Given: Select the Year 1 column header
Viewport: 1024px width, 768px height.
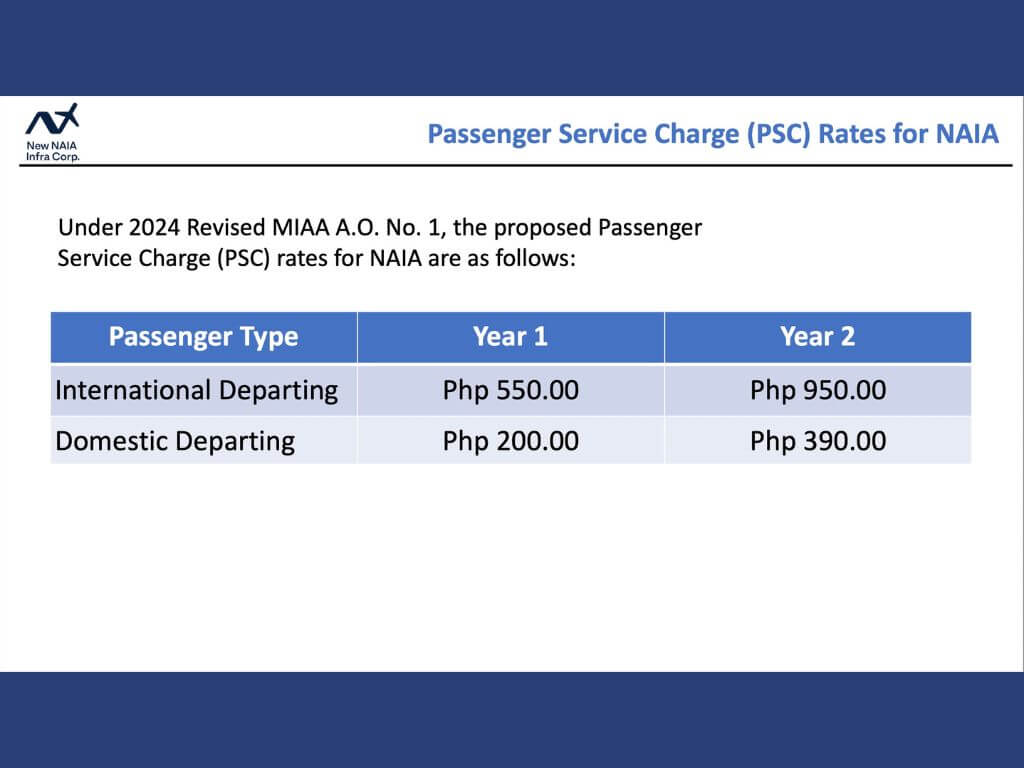Looking at the screenshot, I should pos(511,337).
